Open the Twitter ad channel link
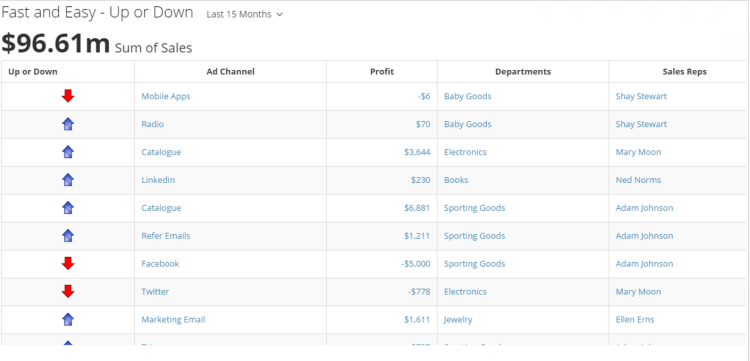The width and height of the screenshot is (750, 361). (155, 292)
